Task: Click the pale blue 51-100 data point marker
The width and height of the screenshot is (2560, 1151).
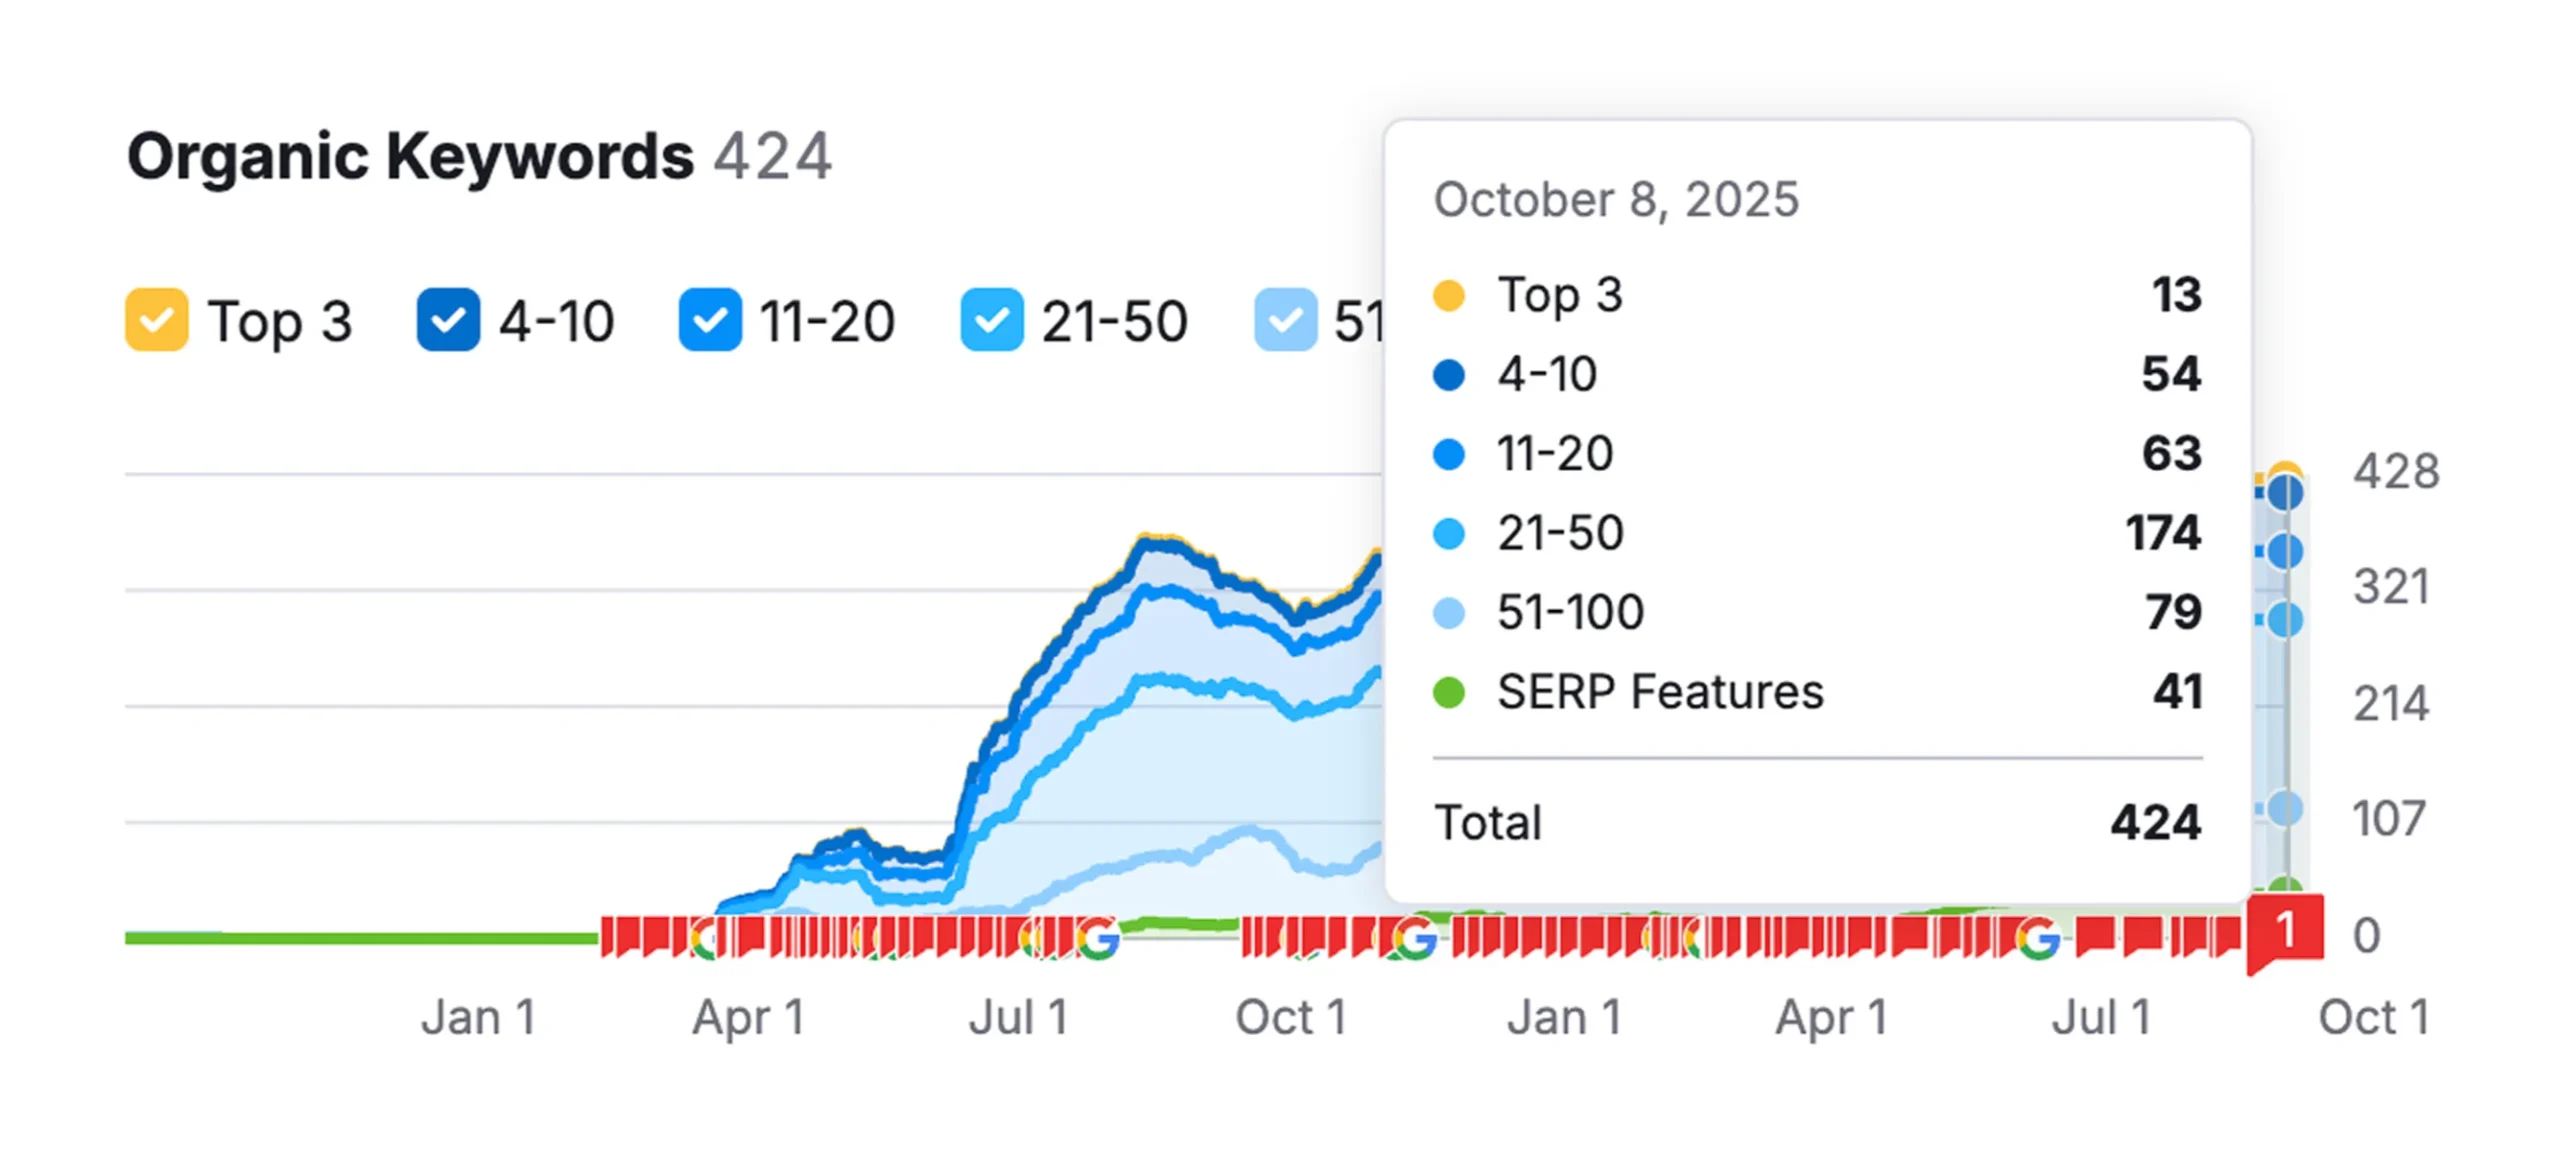Action: (2284, 808)
